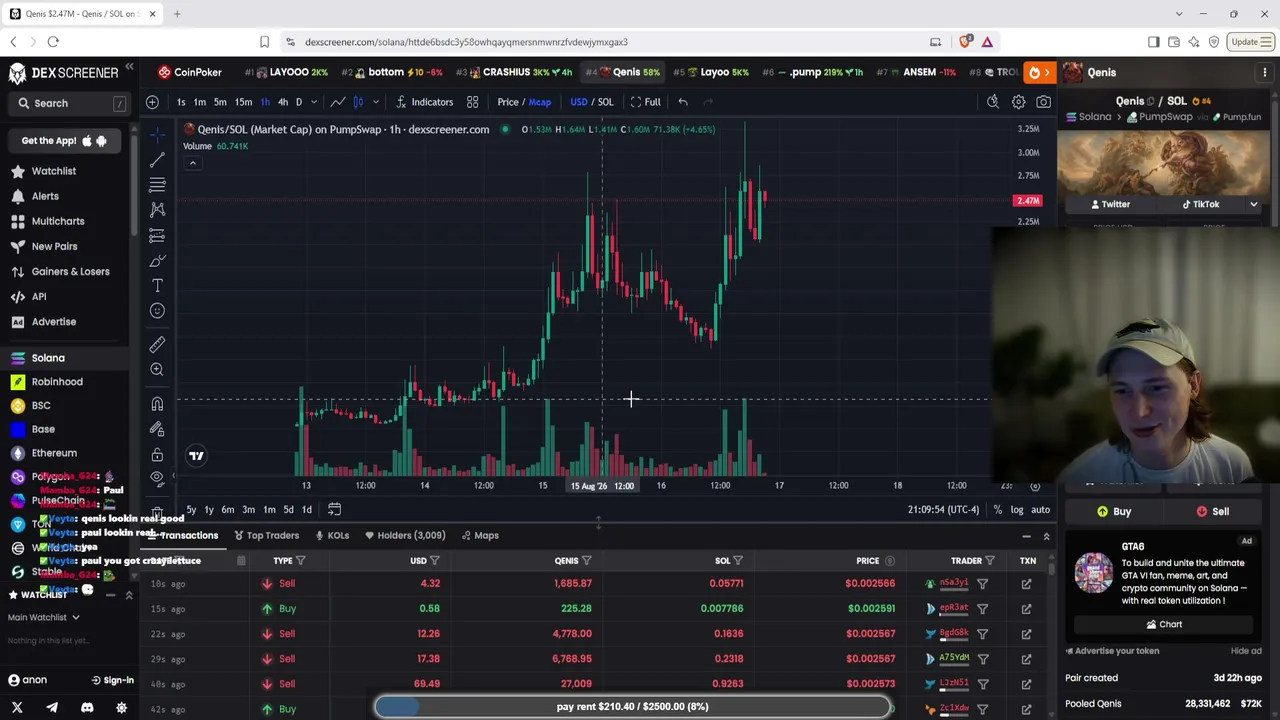Open the Discord link in the sidebar footer
Viewport: 1280px width, 720px height.
coord(87,708)
